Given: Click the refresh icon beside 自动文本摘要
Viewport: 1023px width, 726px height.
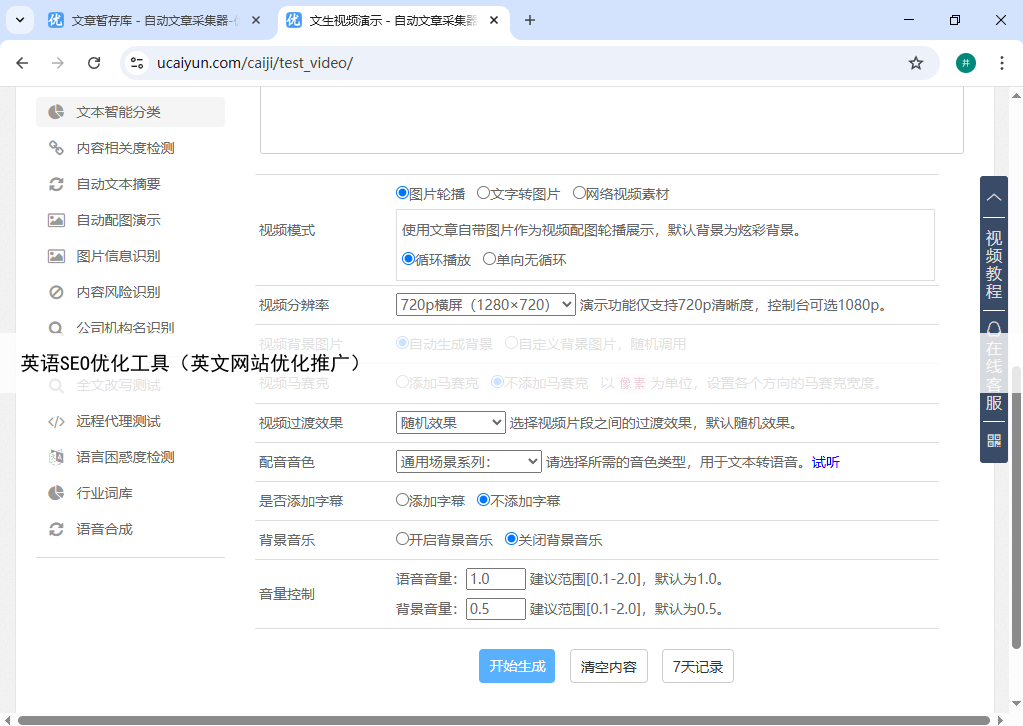Looking at the screenshot, I should click(x=57, y=184).
